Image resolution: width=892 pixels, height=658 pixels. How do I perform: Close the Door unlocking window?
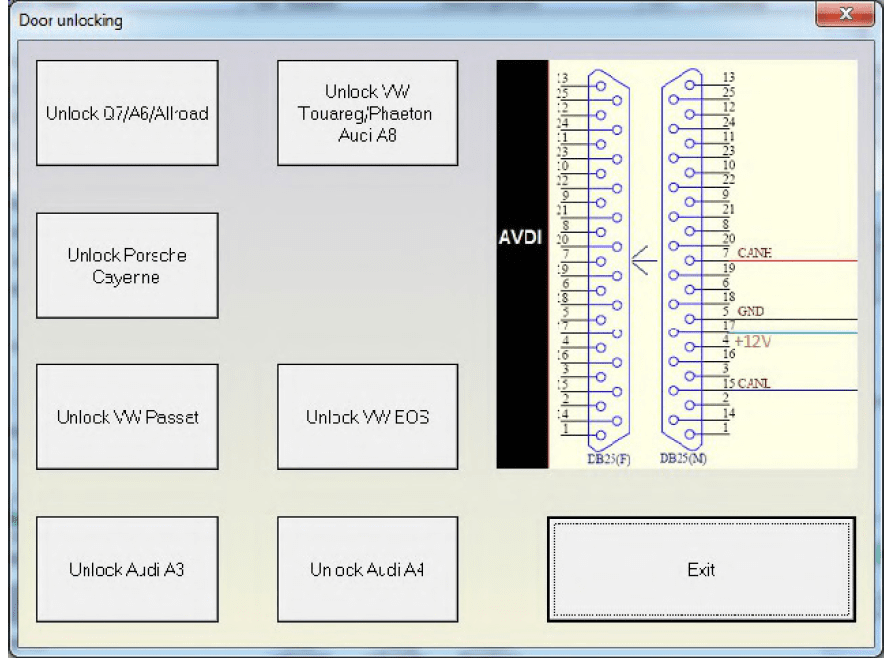[847, 15]
